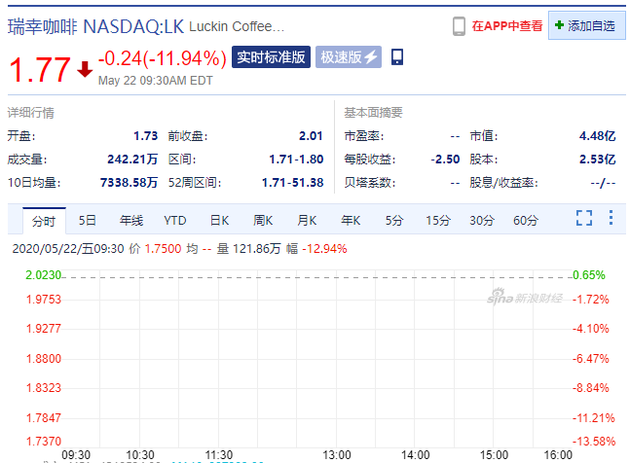Image resolution: width=630 pixels, height=463 pixels.
Task: Click the 09:30 time axis label
Action: (x=76, y=455)
